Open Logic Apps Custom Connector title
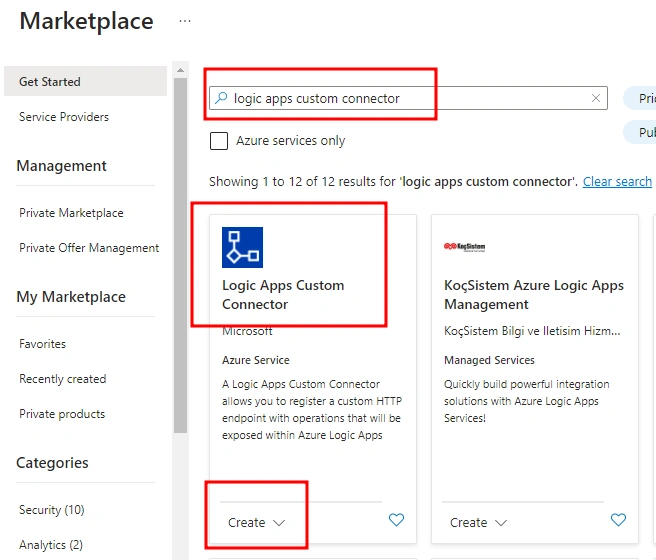Viewport: 656px width, 560px height. [283, 295]
